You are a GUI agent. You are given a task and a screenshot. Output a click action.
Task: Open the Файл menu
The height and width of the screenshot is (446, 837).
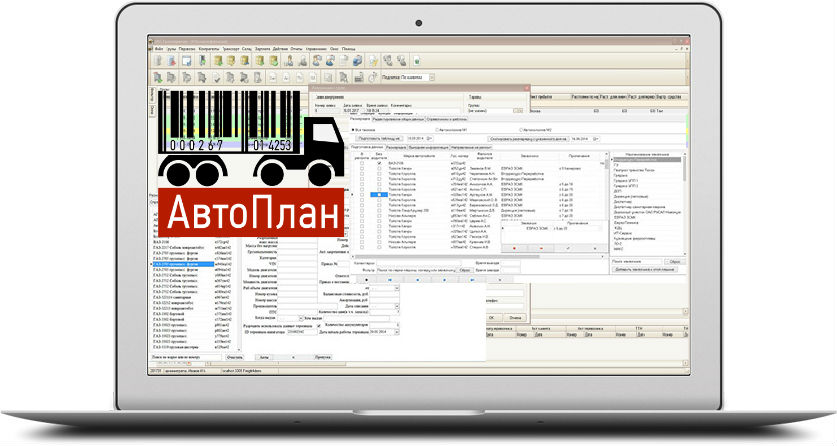coord(159,49)
